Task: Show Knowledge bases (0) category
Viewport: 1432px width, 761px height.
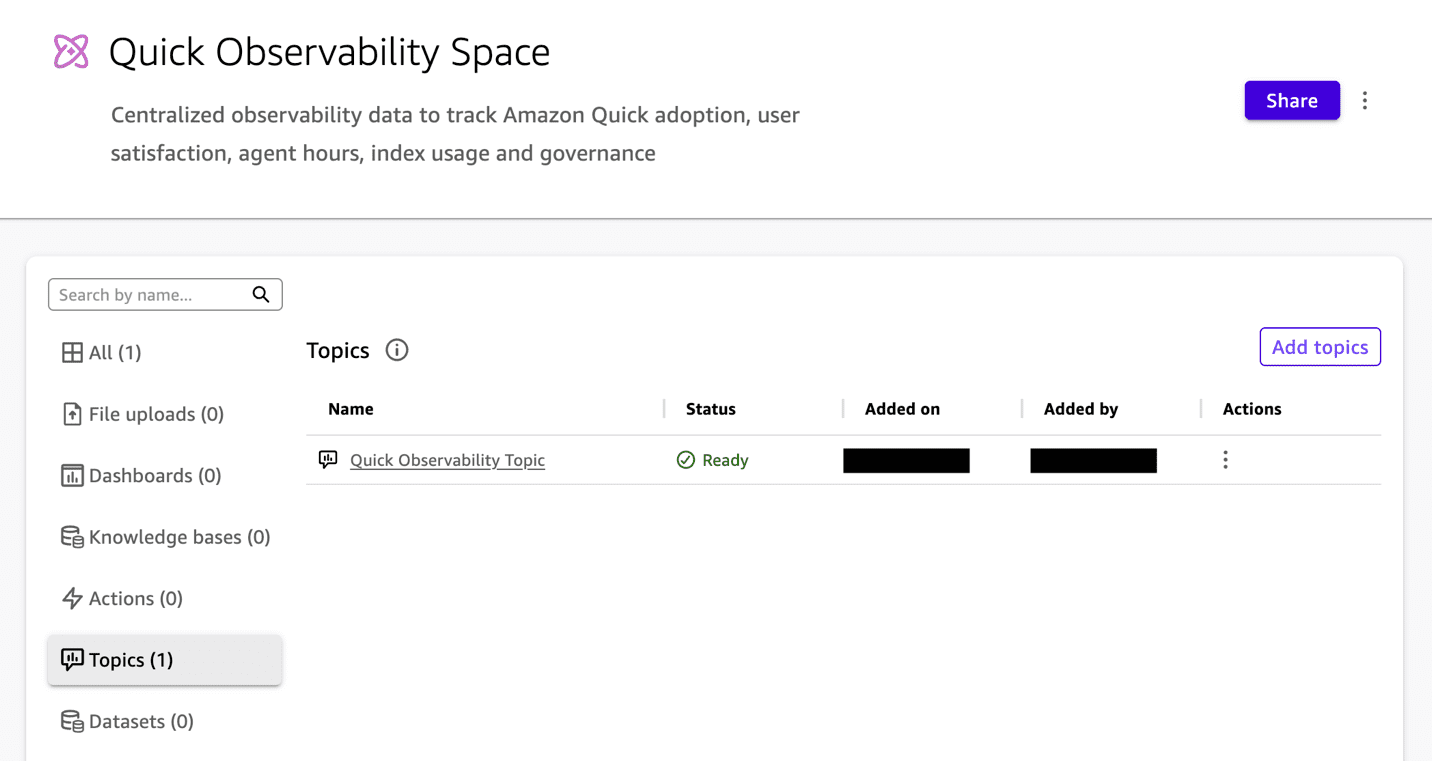Action: 165,537
